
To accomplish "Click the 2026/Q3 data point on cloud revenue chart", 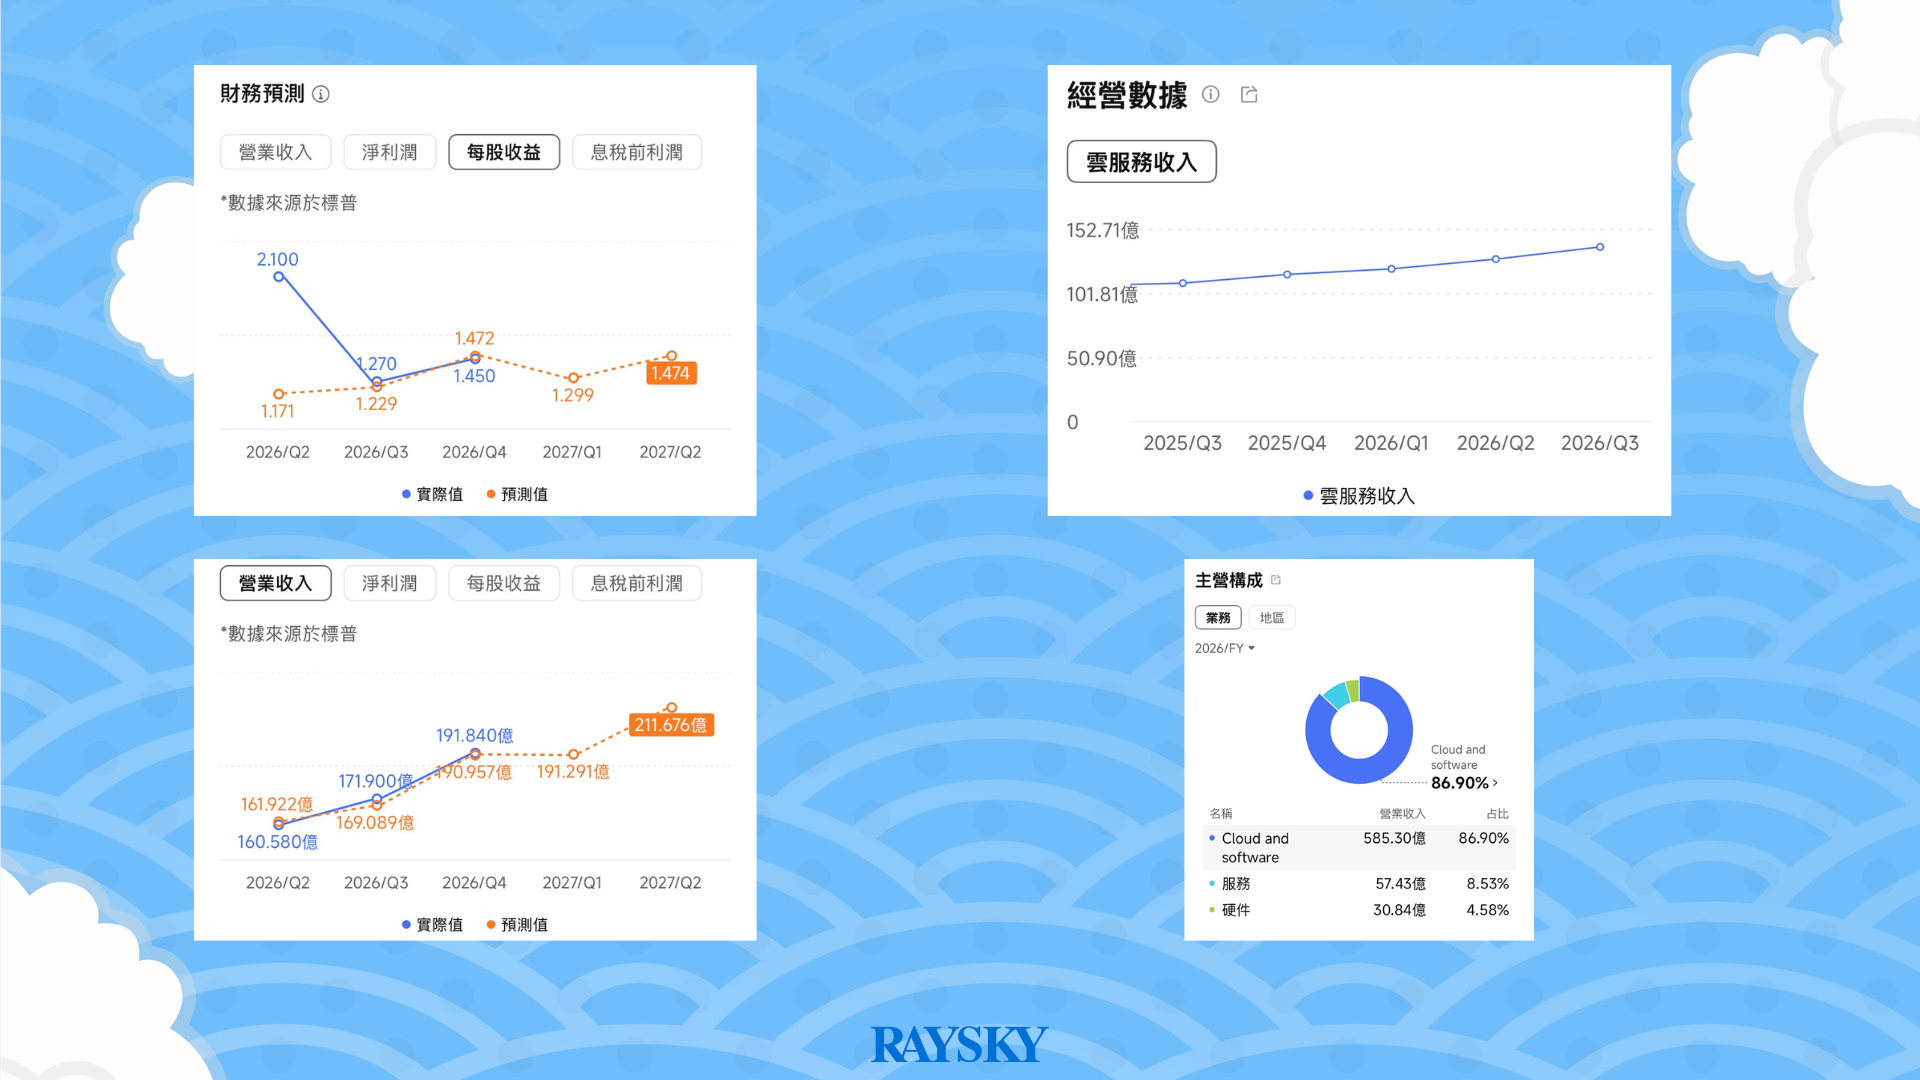I will (1600, 247).
